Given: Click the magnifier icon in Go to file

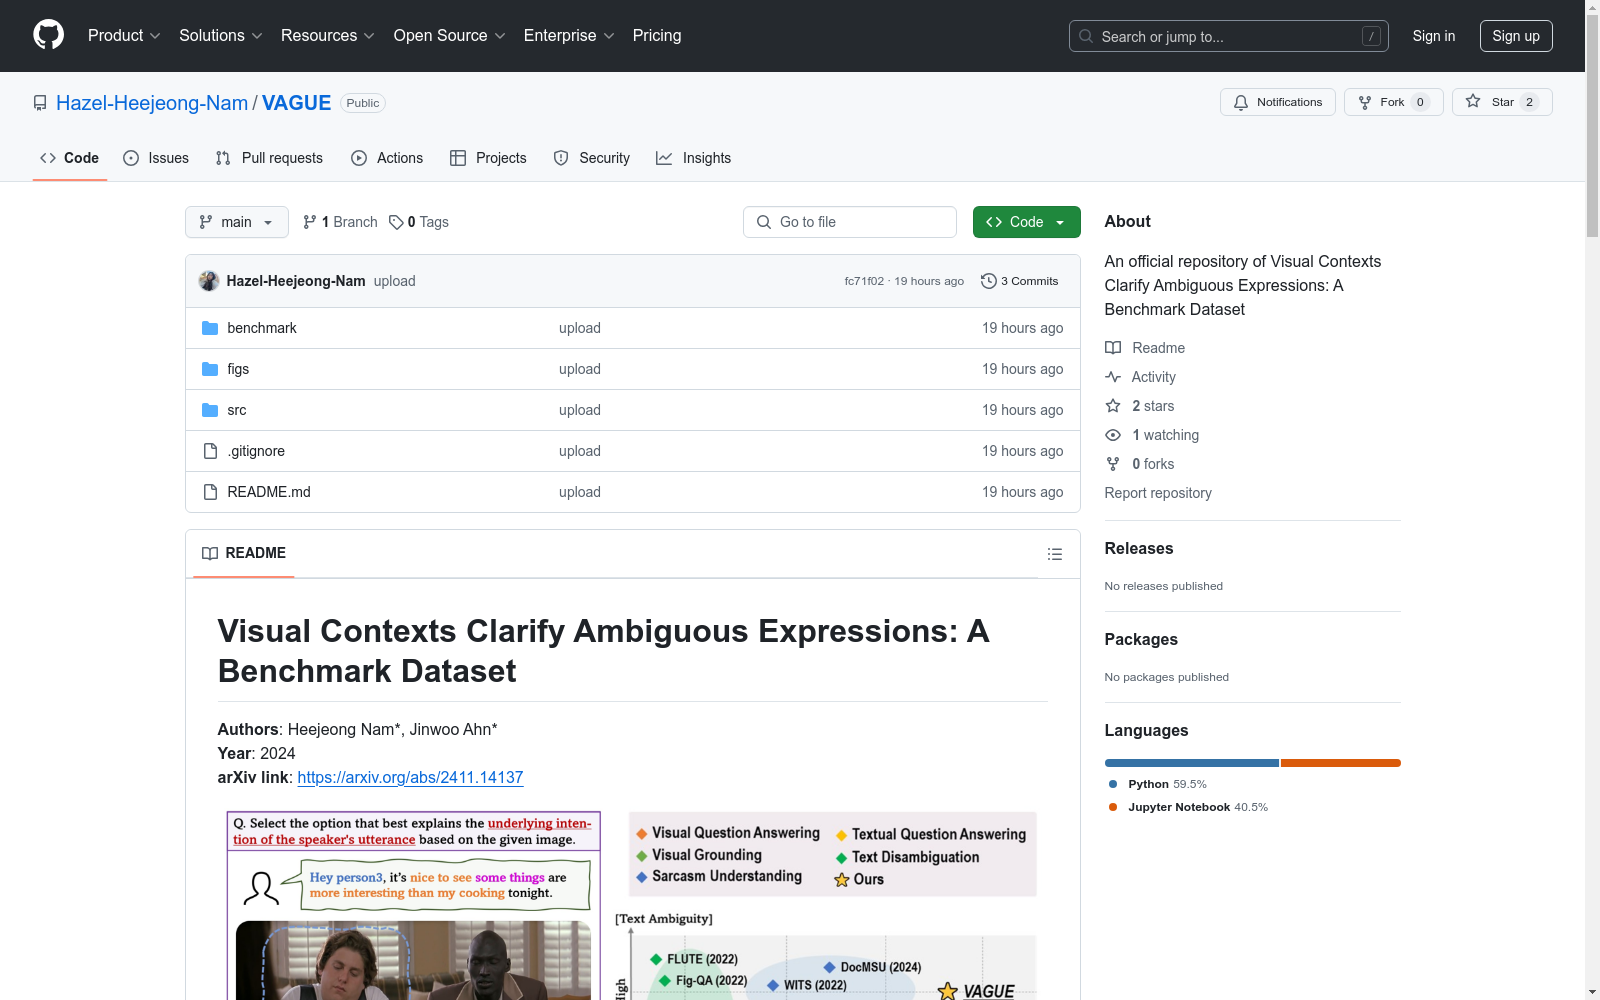Looking at the screenshot, I should click(x=764, y=222).
